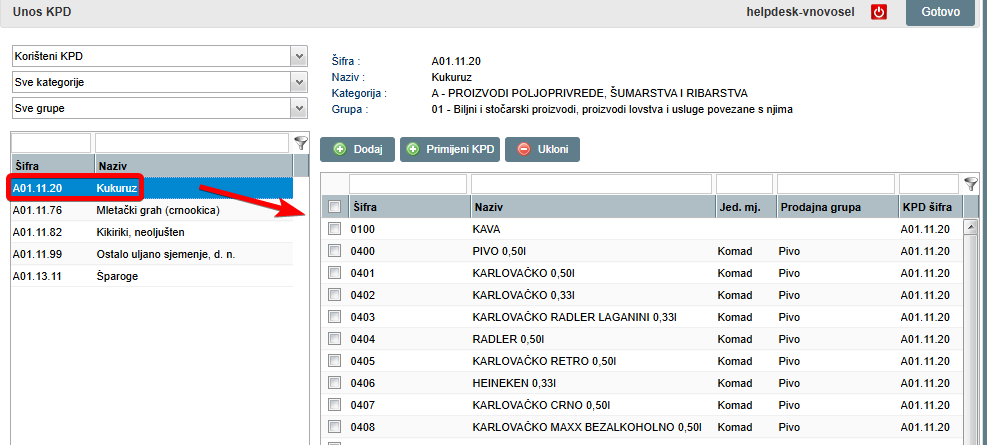Click the right table vertical scrollbar down arrow
This screenshot has width=987, height=445.
[969, 438]
